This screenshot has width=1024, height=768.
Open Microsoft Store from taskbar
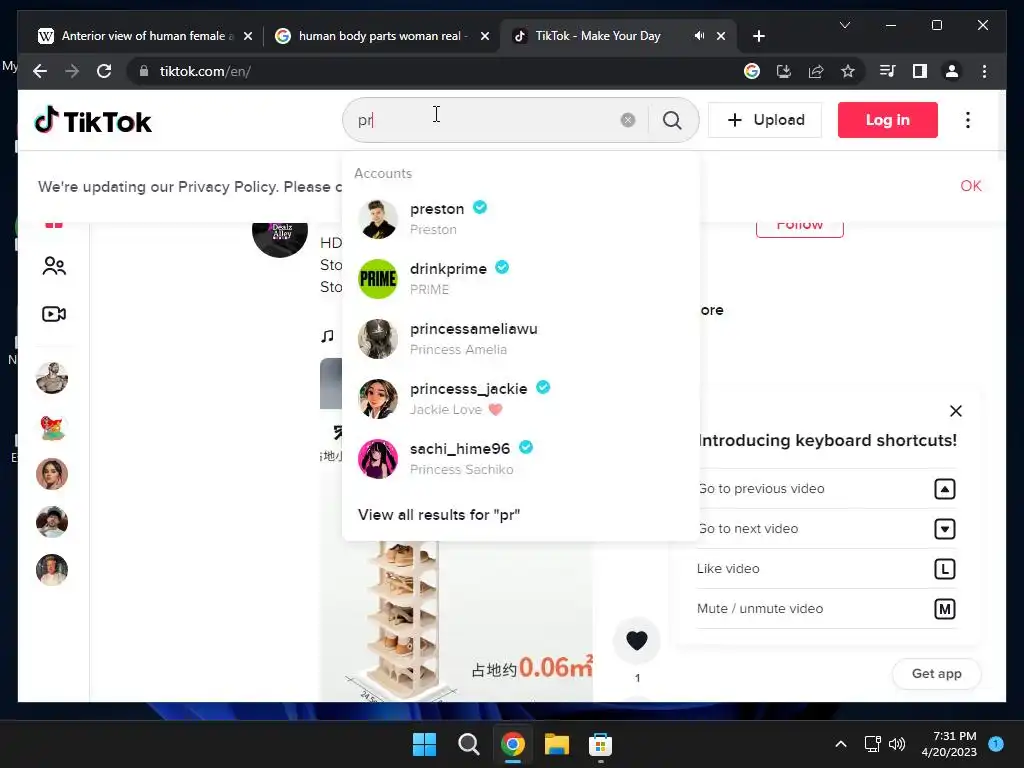(x=600, y=744)
